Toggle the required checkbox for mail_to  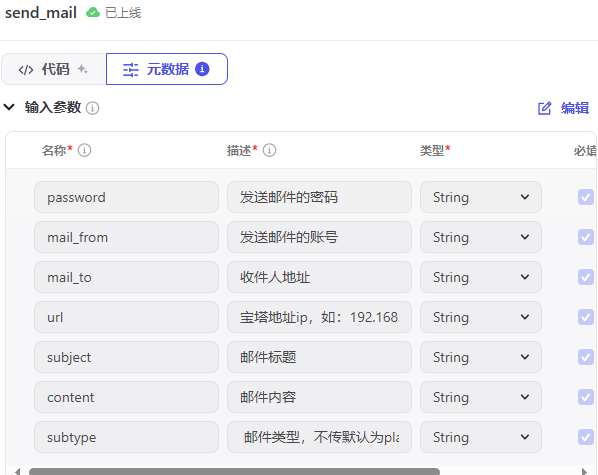[585, 277]
